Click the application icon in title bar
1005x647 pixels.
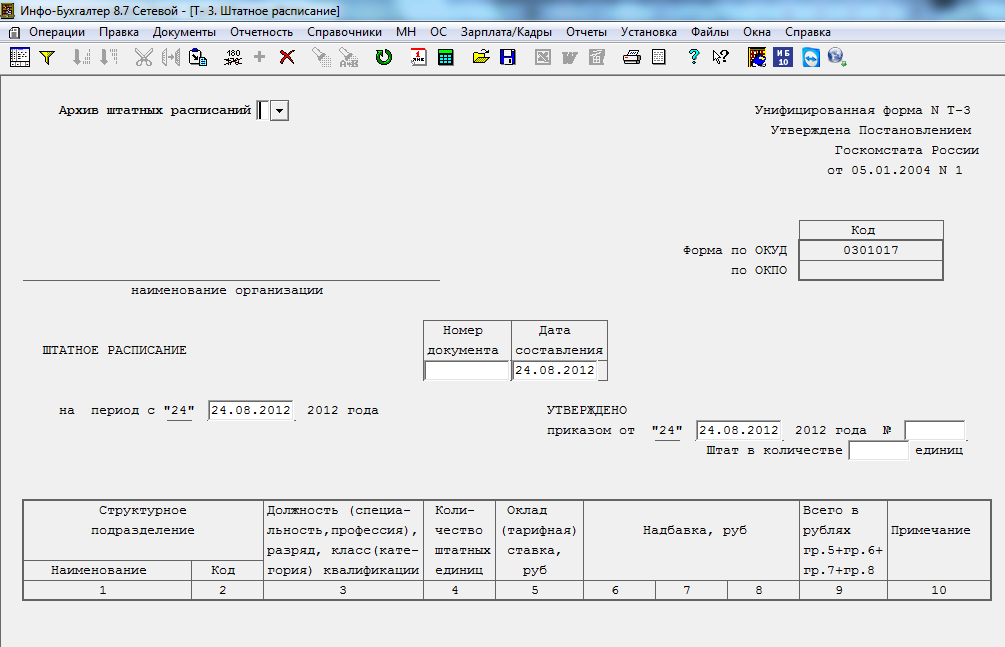8,10
